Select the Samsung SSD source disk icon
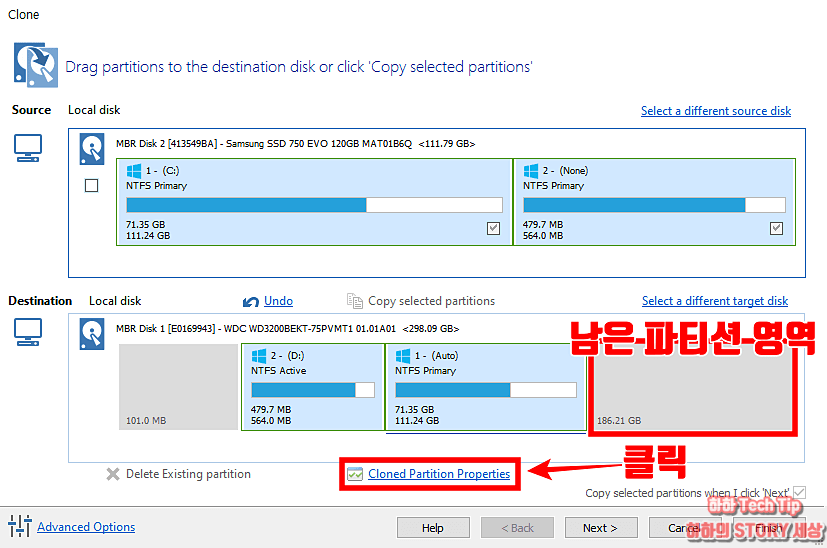827x548 pixels. [92, 149]
